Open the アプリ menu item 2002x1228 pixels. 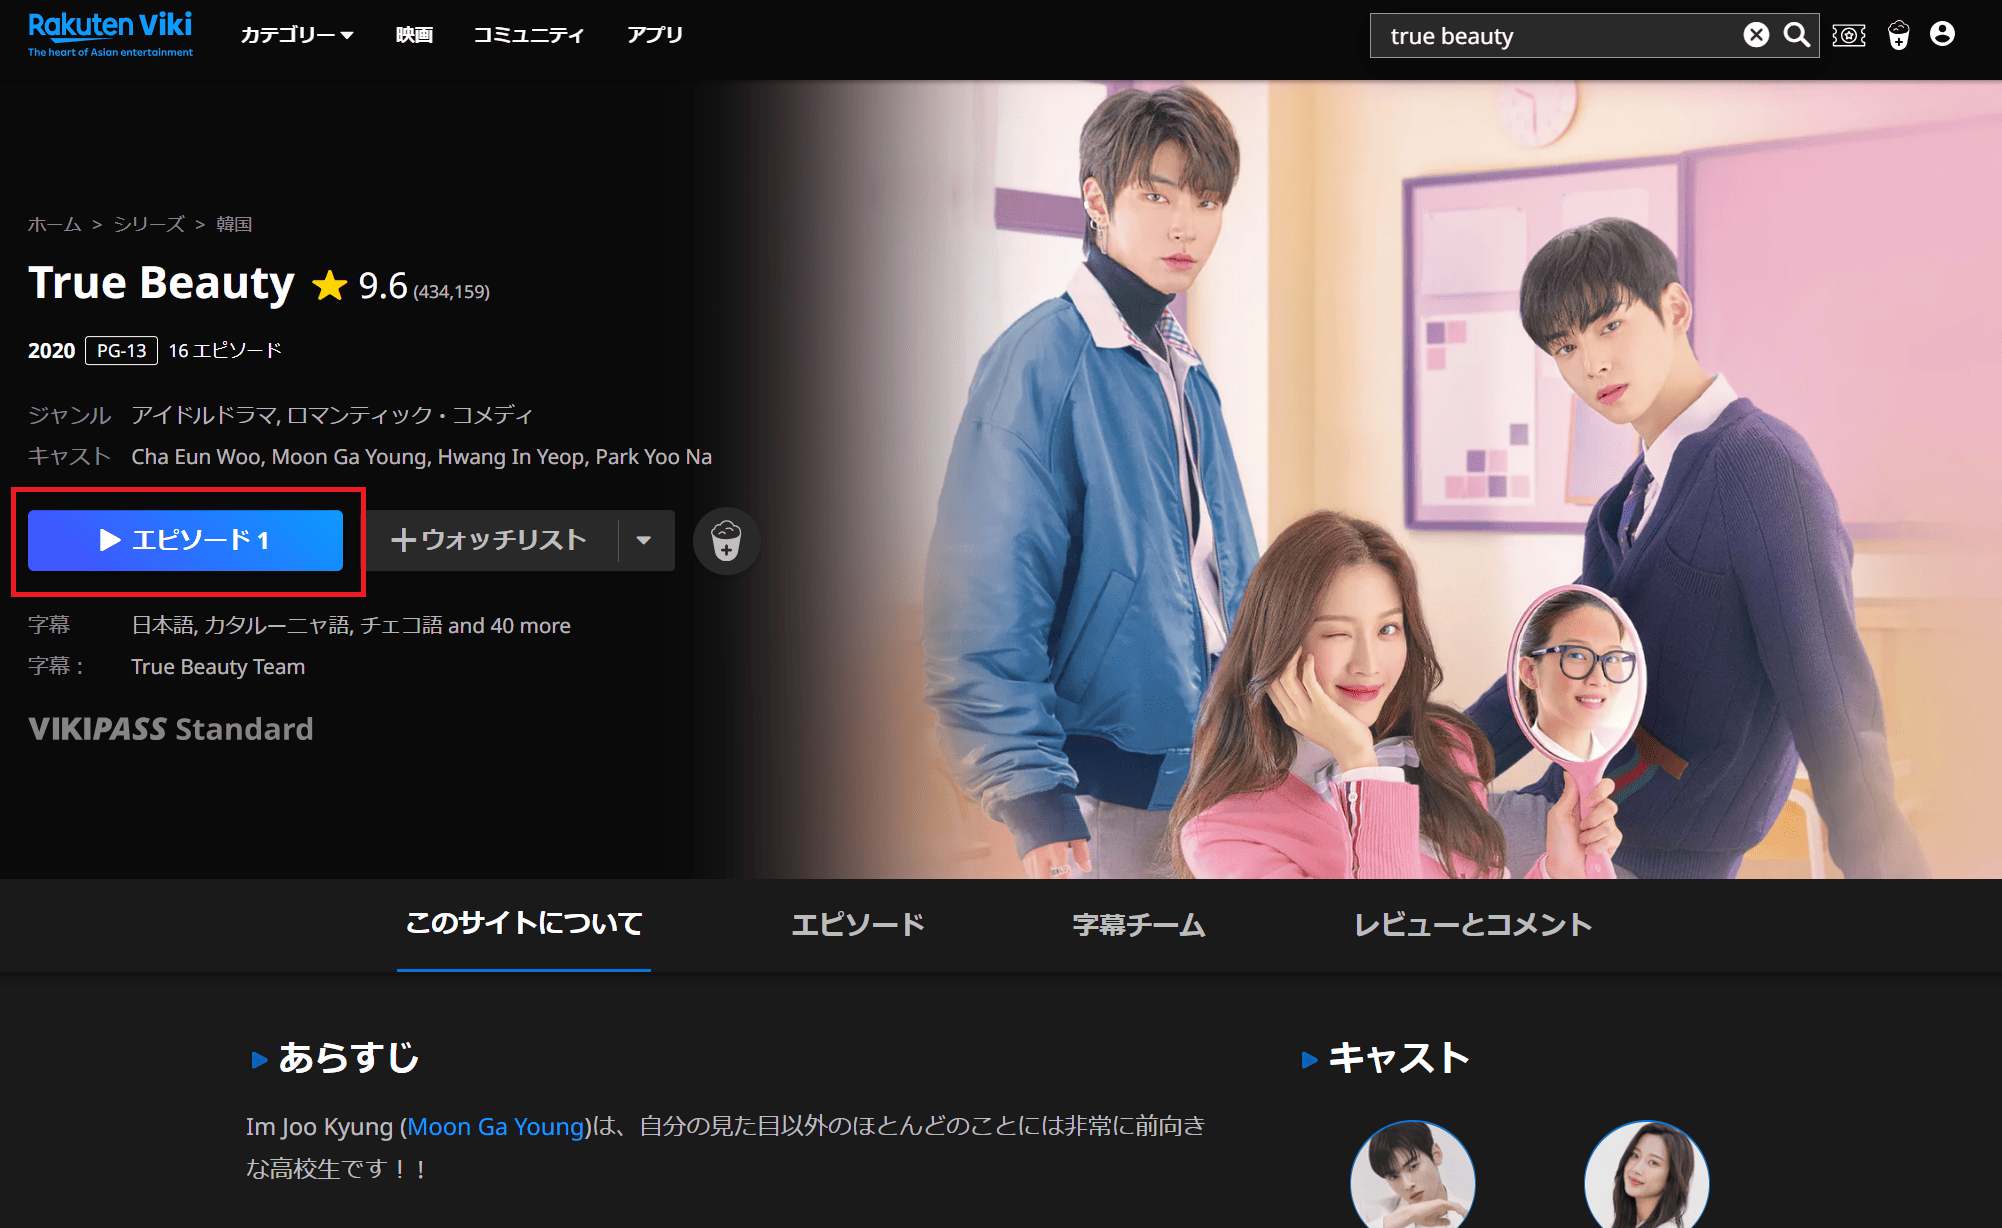click(x=655, y=35)
